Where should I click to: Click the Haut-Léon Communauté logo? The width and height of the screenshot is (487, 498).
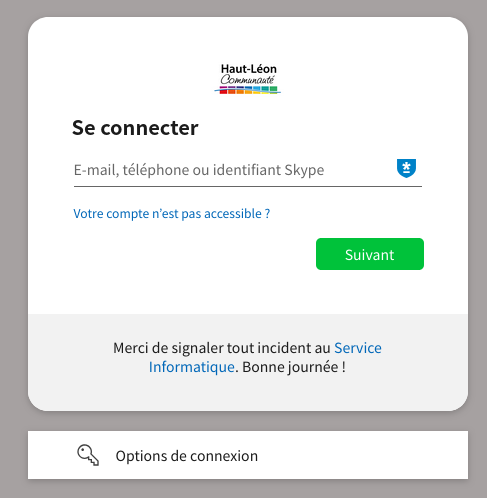point(248,79)
